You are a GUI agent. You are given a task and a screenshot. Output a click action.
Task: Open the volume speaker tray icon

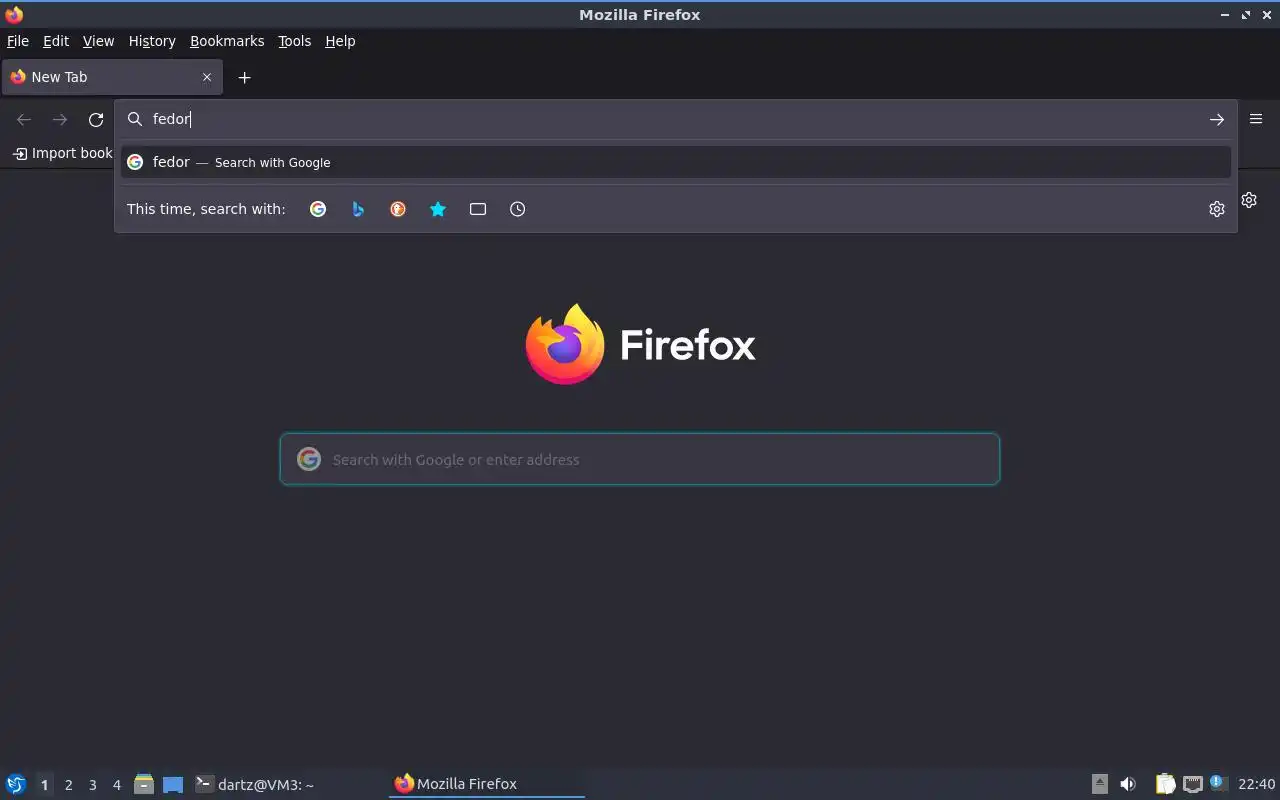point(1128,784)
